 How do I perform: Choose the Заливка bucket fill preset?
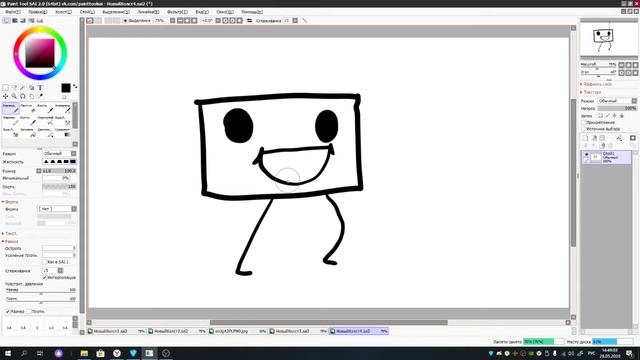(x=28, y=132)
